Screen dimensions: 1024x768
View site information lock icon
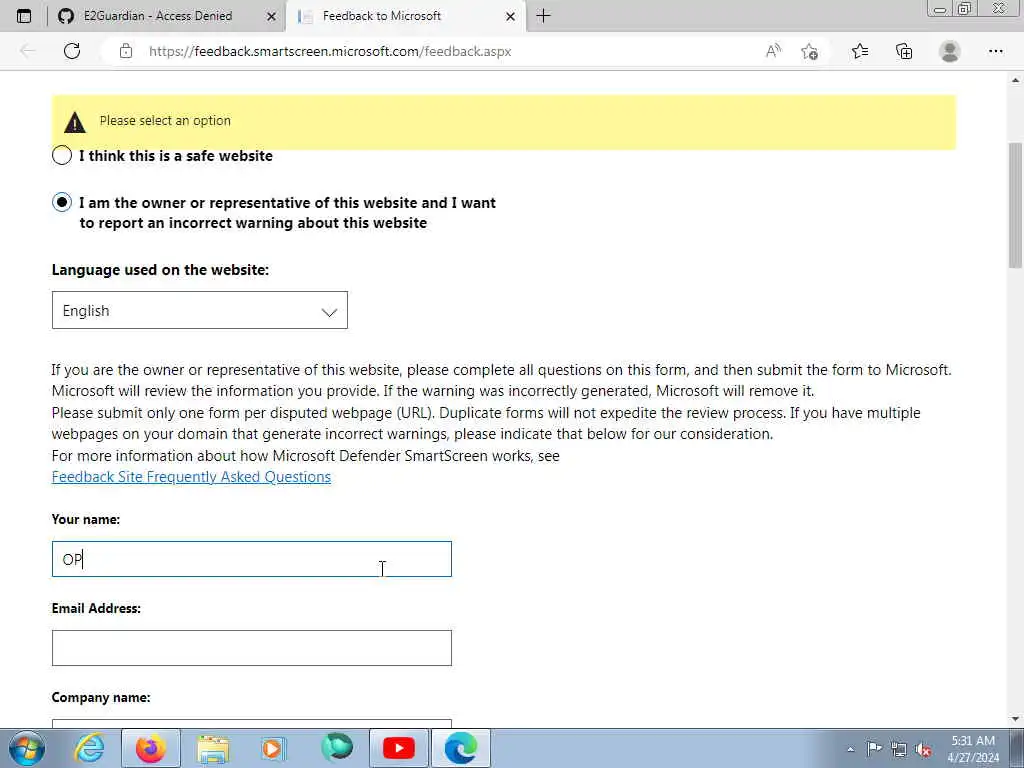click(126, 51)
